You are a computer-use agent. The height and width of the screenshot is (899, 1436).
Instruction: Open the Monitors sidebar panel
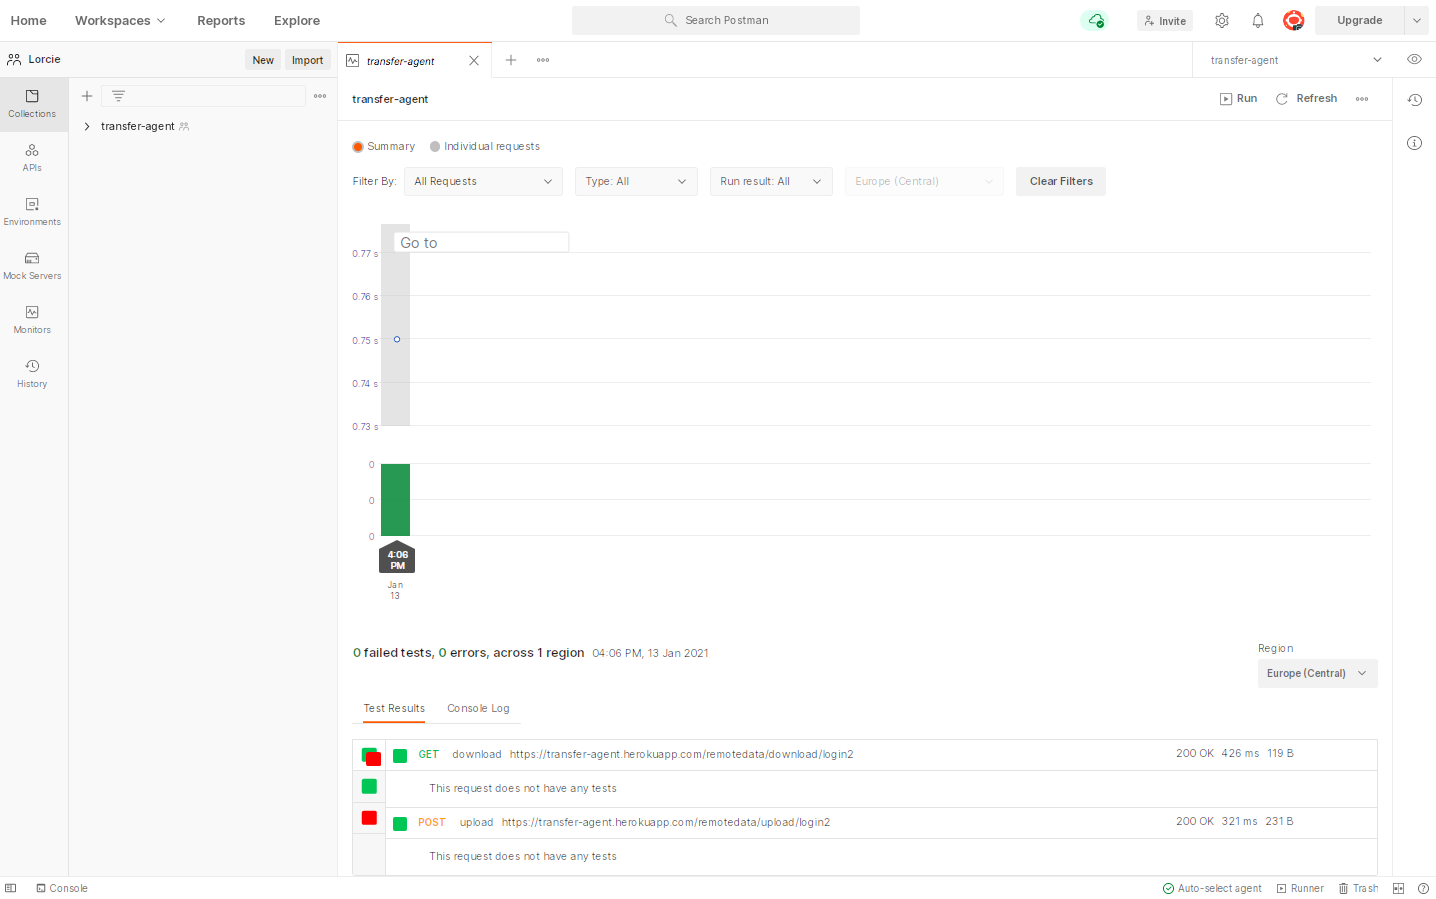point(32,320)
